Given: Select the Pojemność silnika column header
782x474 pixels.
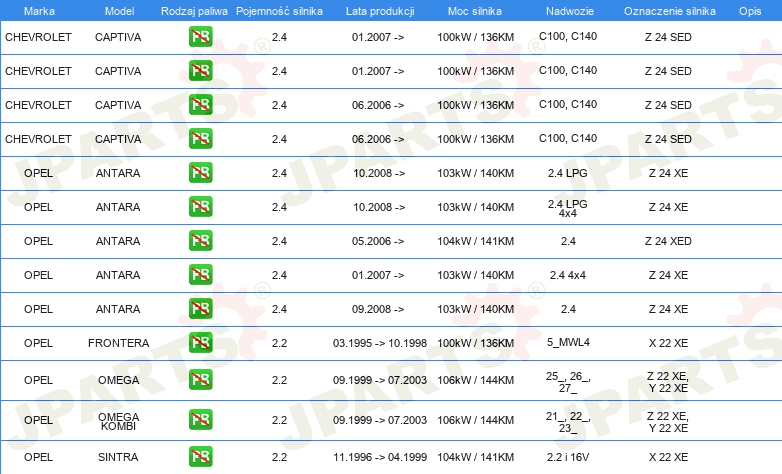Looking at the screenshot, I should point(279,11).
